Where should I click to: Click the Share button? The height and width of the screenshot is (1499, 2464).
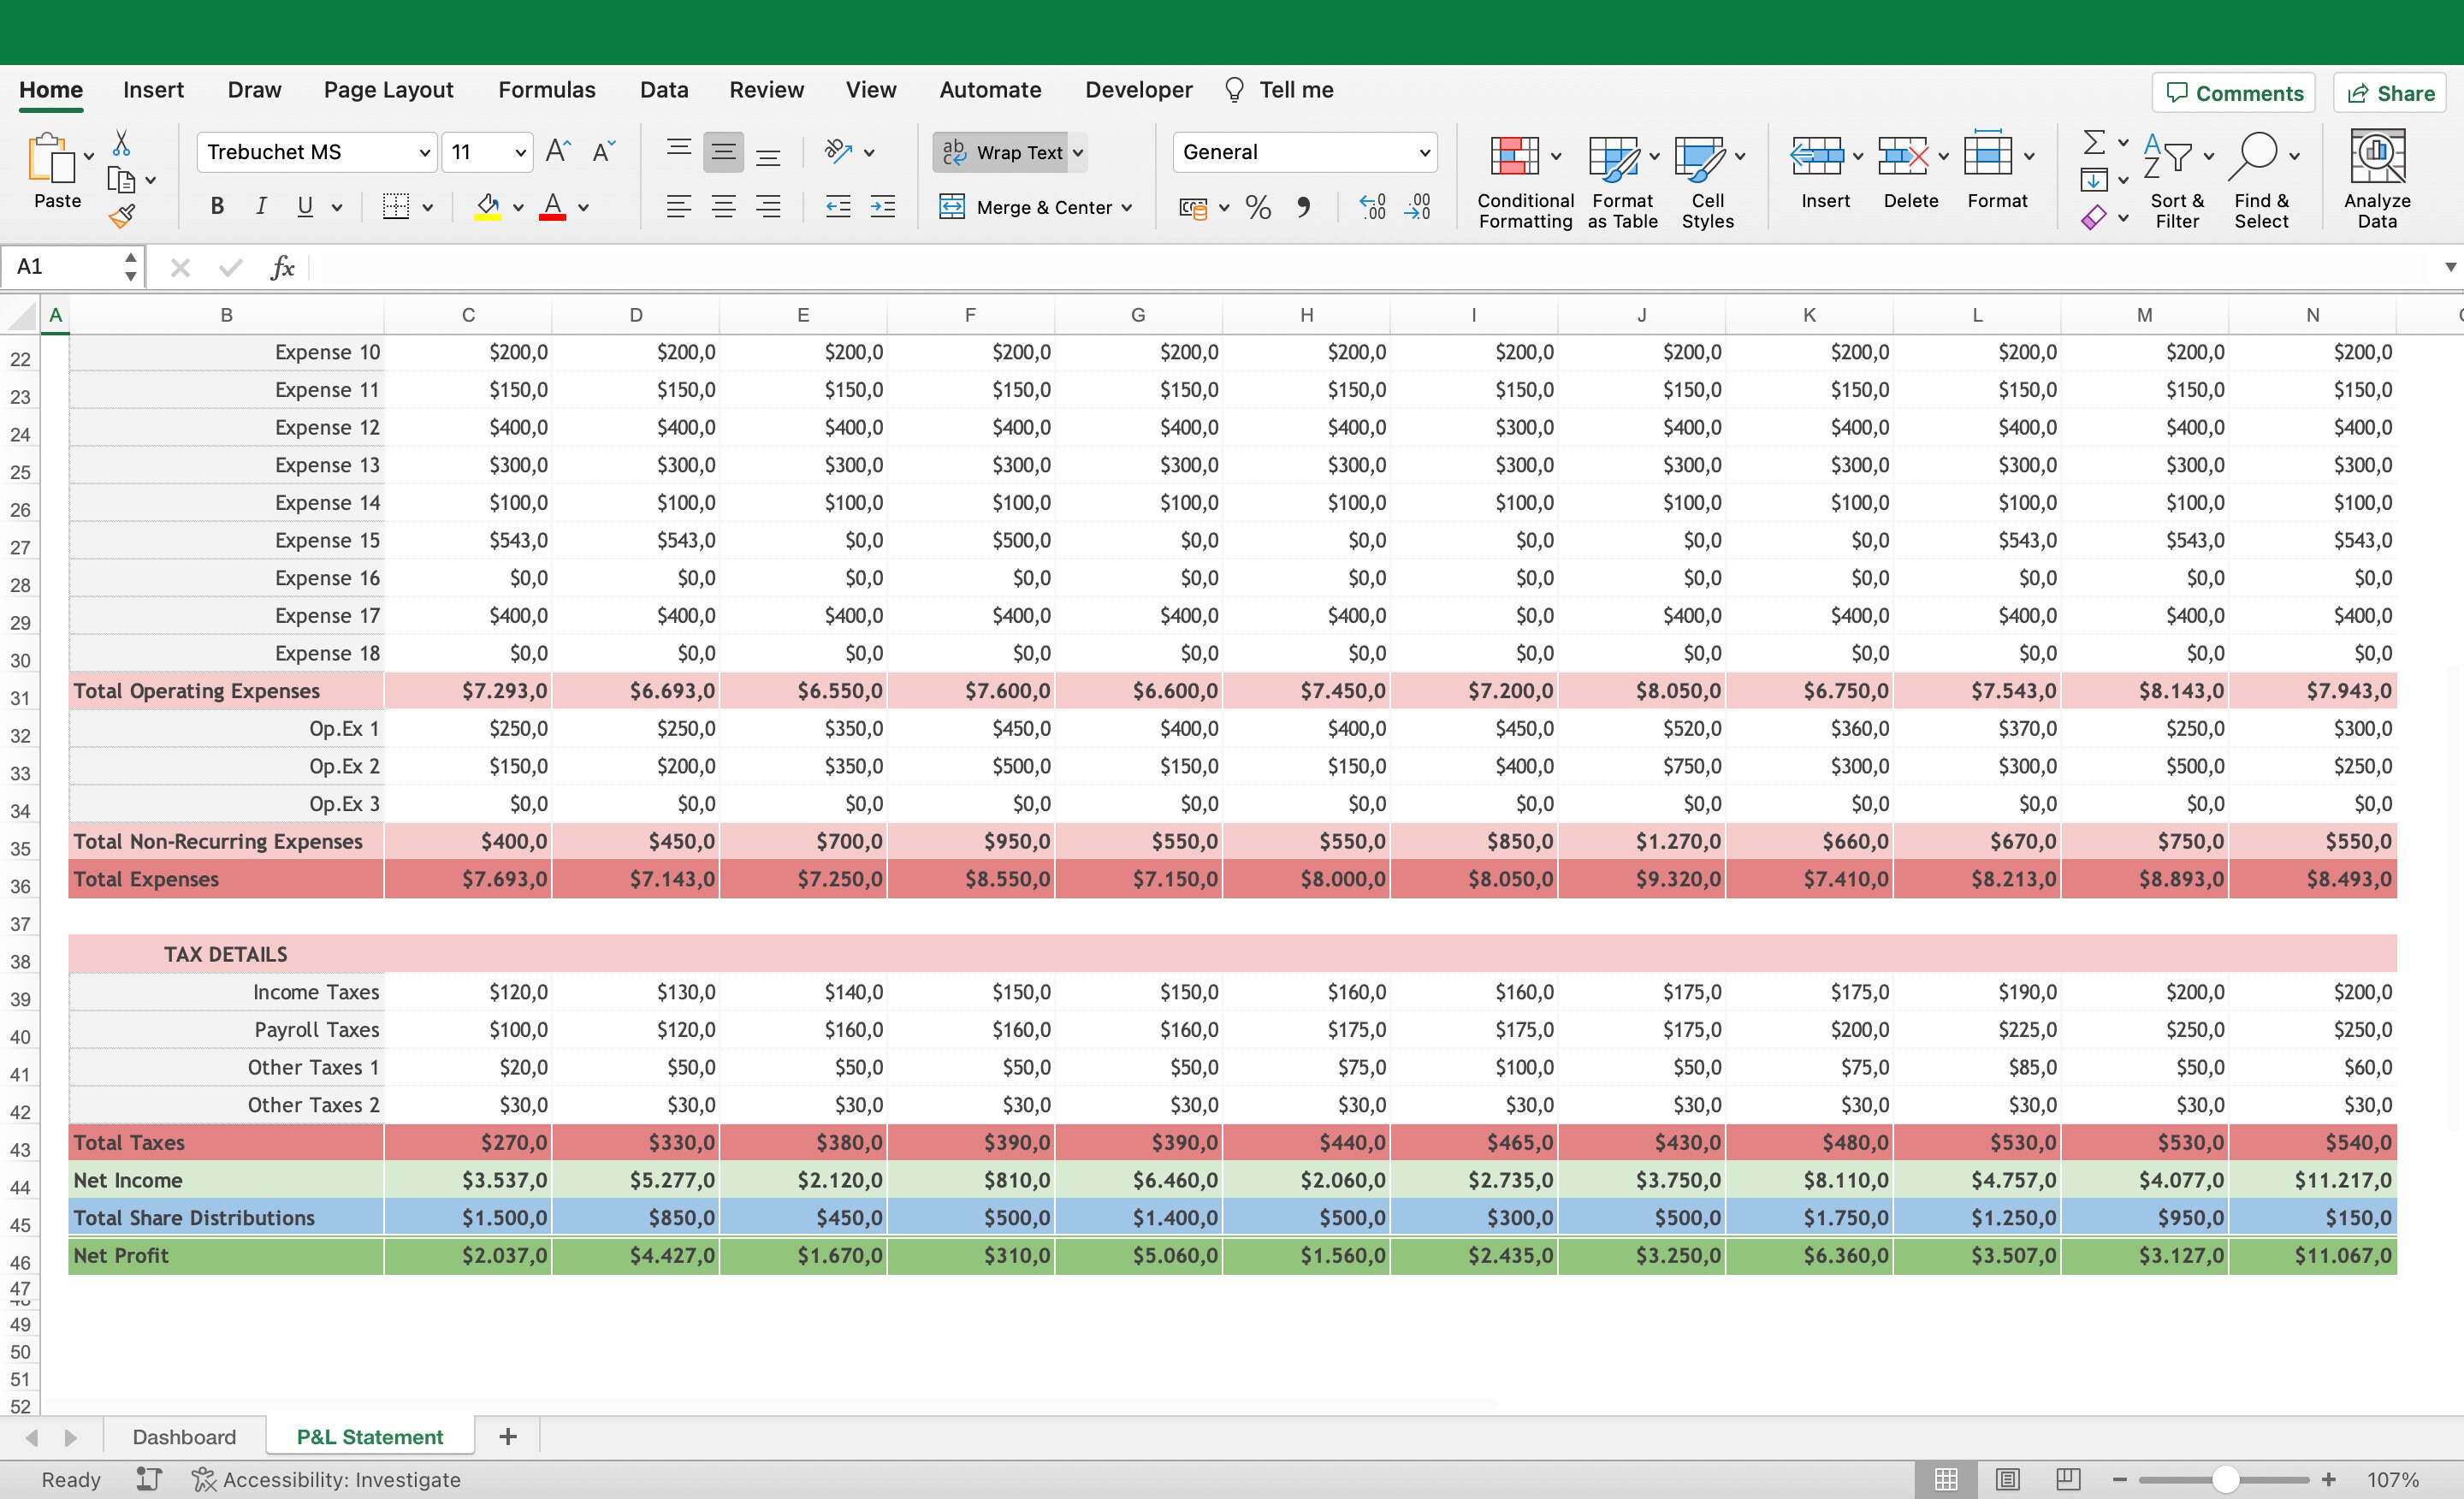point(2390,92)
